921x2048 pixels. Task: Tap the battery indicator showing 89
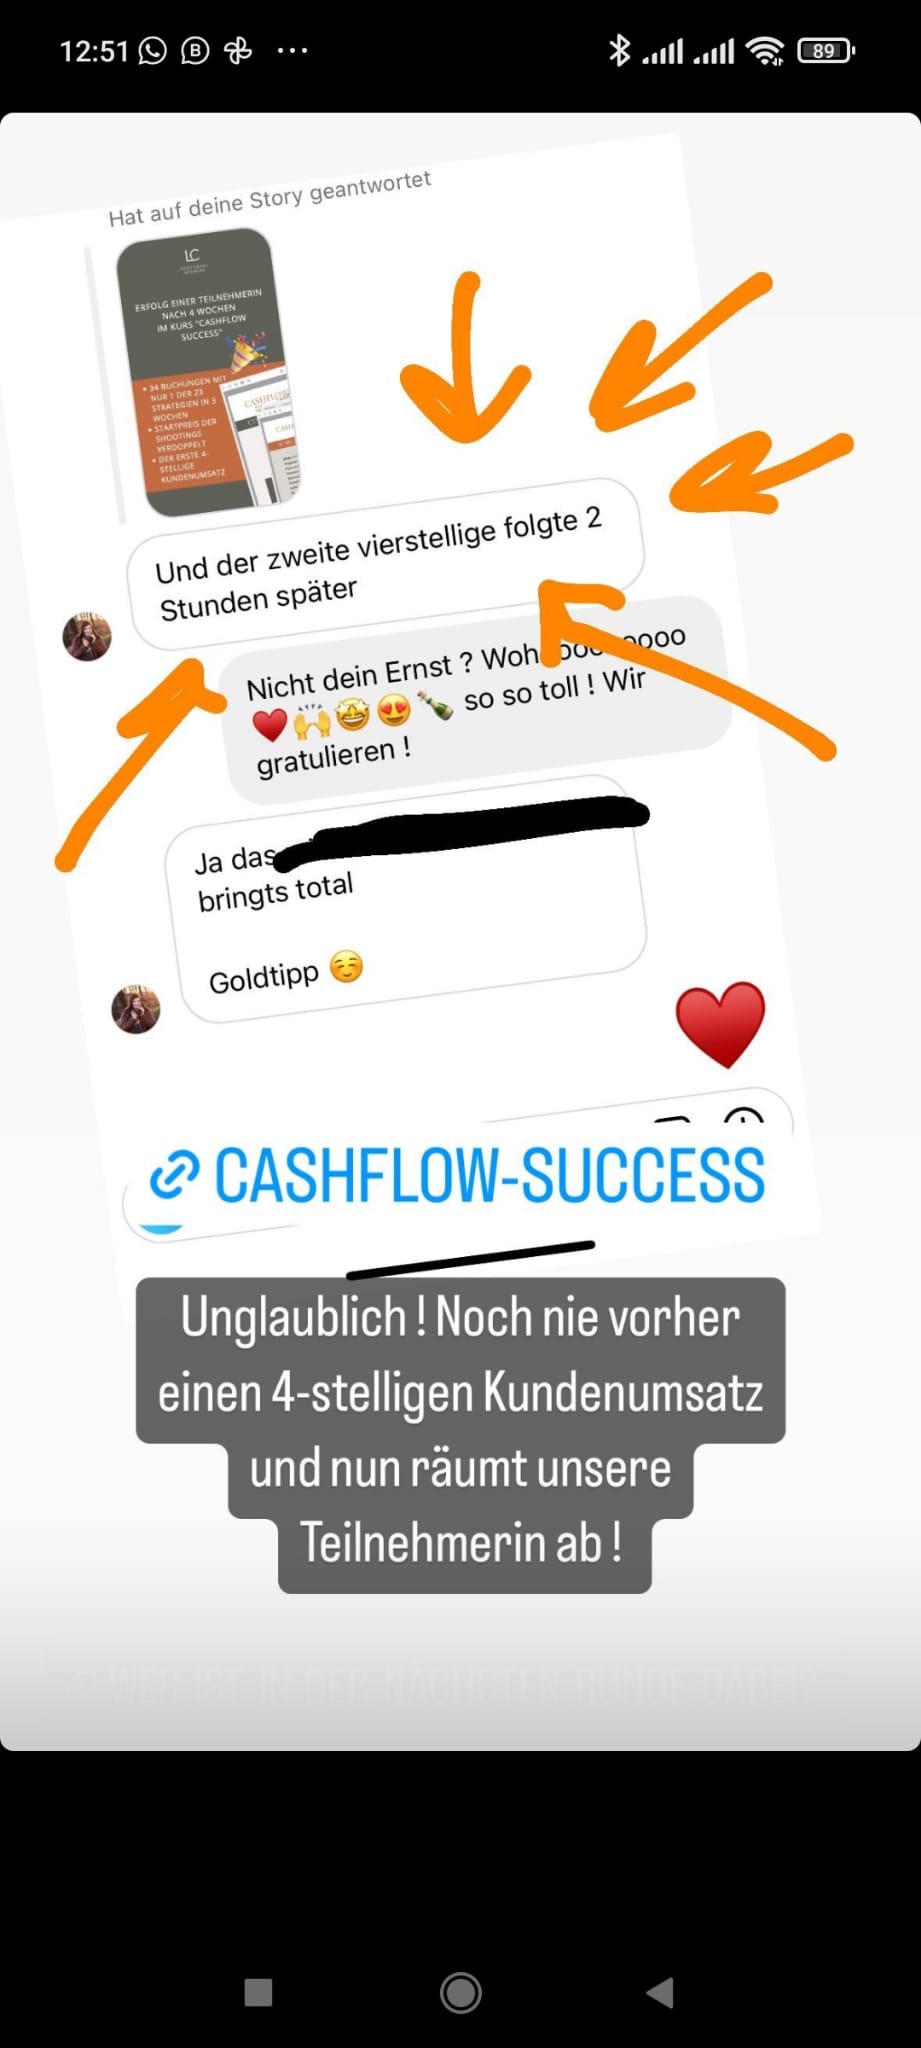[x=825, y=51]
